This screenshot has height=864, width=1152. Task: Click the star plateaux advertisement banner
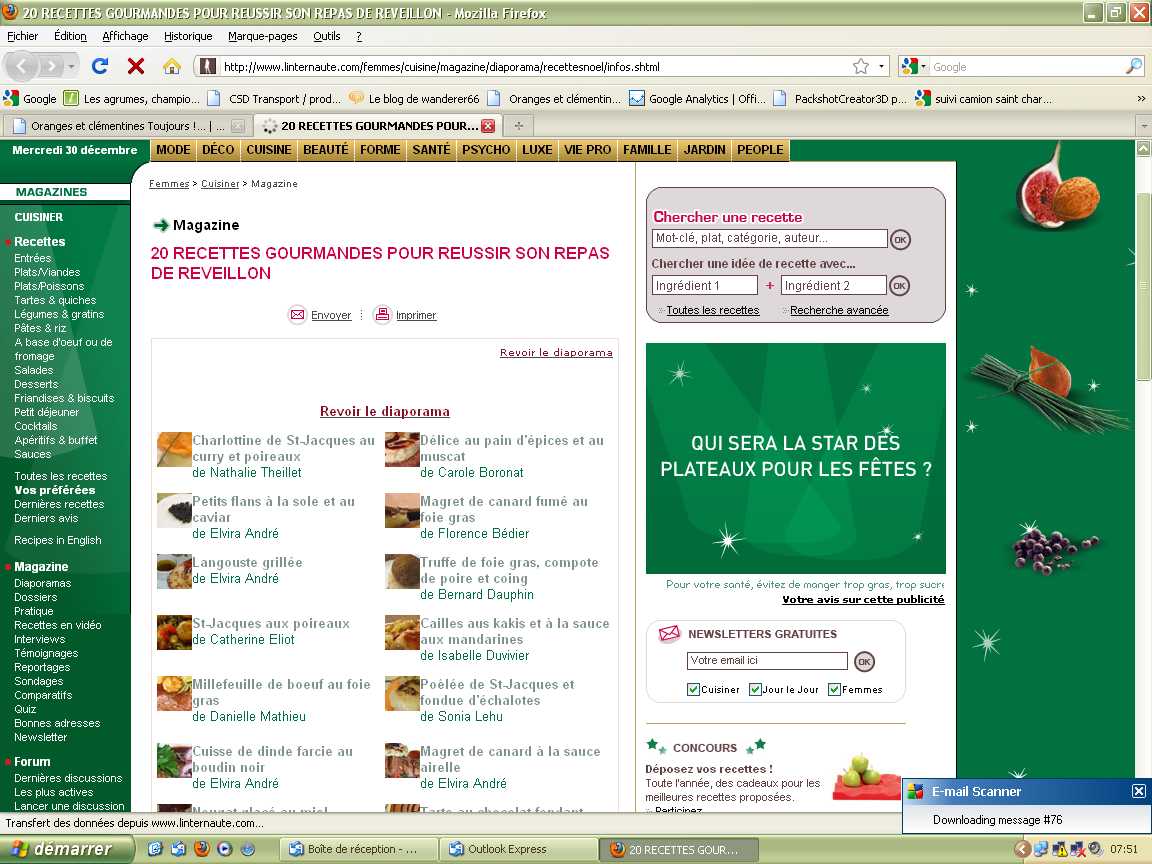pos(796,458)
